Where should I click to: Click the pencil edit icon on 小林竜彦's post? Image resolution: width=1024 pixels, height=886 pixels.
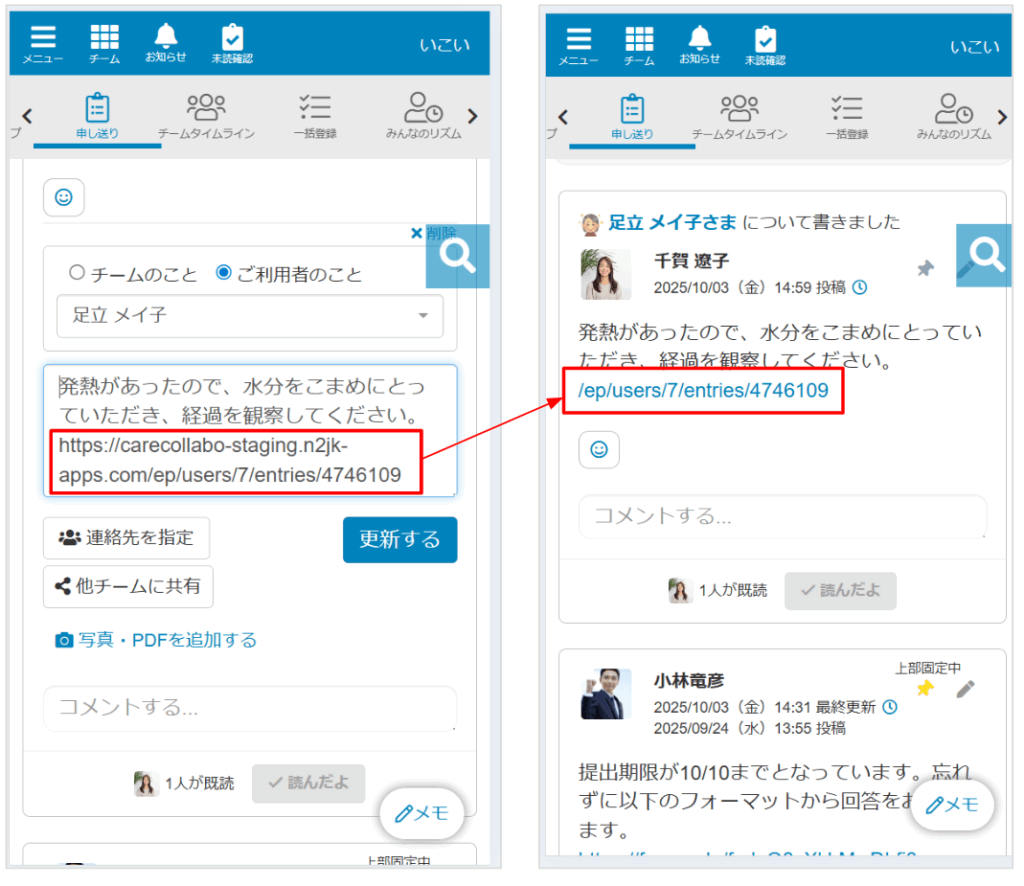pyautogui.click(x=965, y=689)
